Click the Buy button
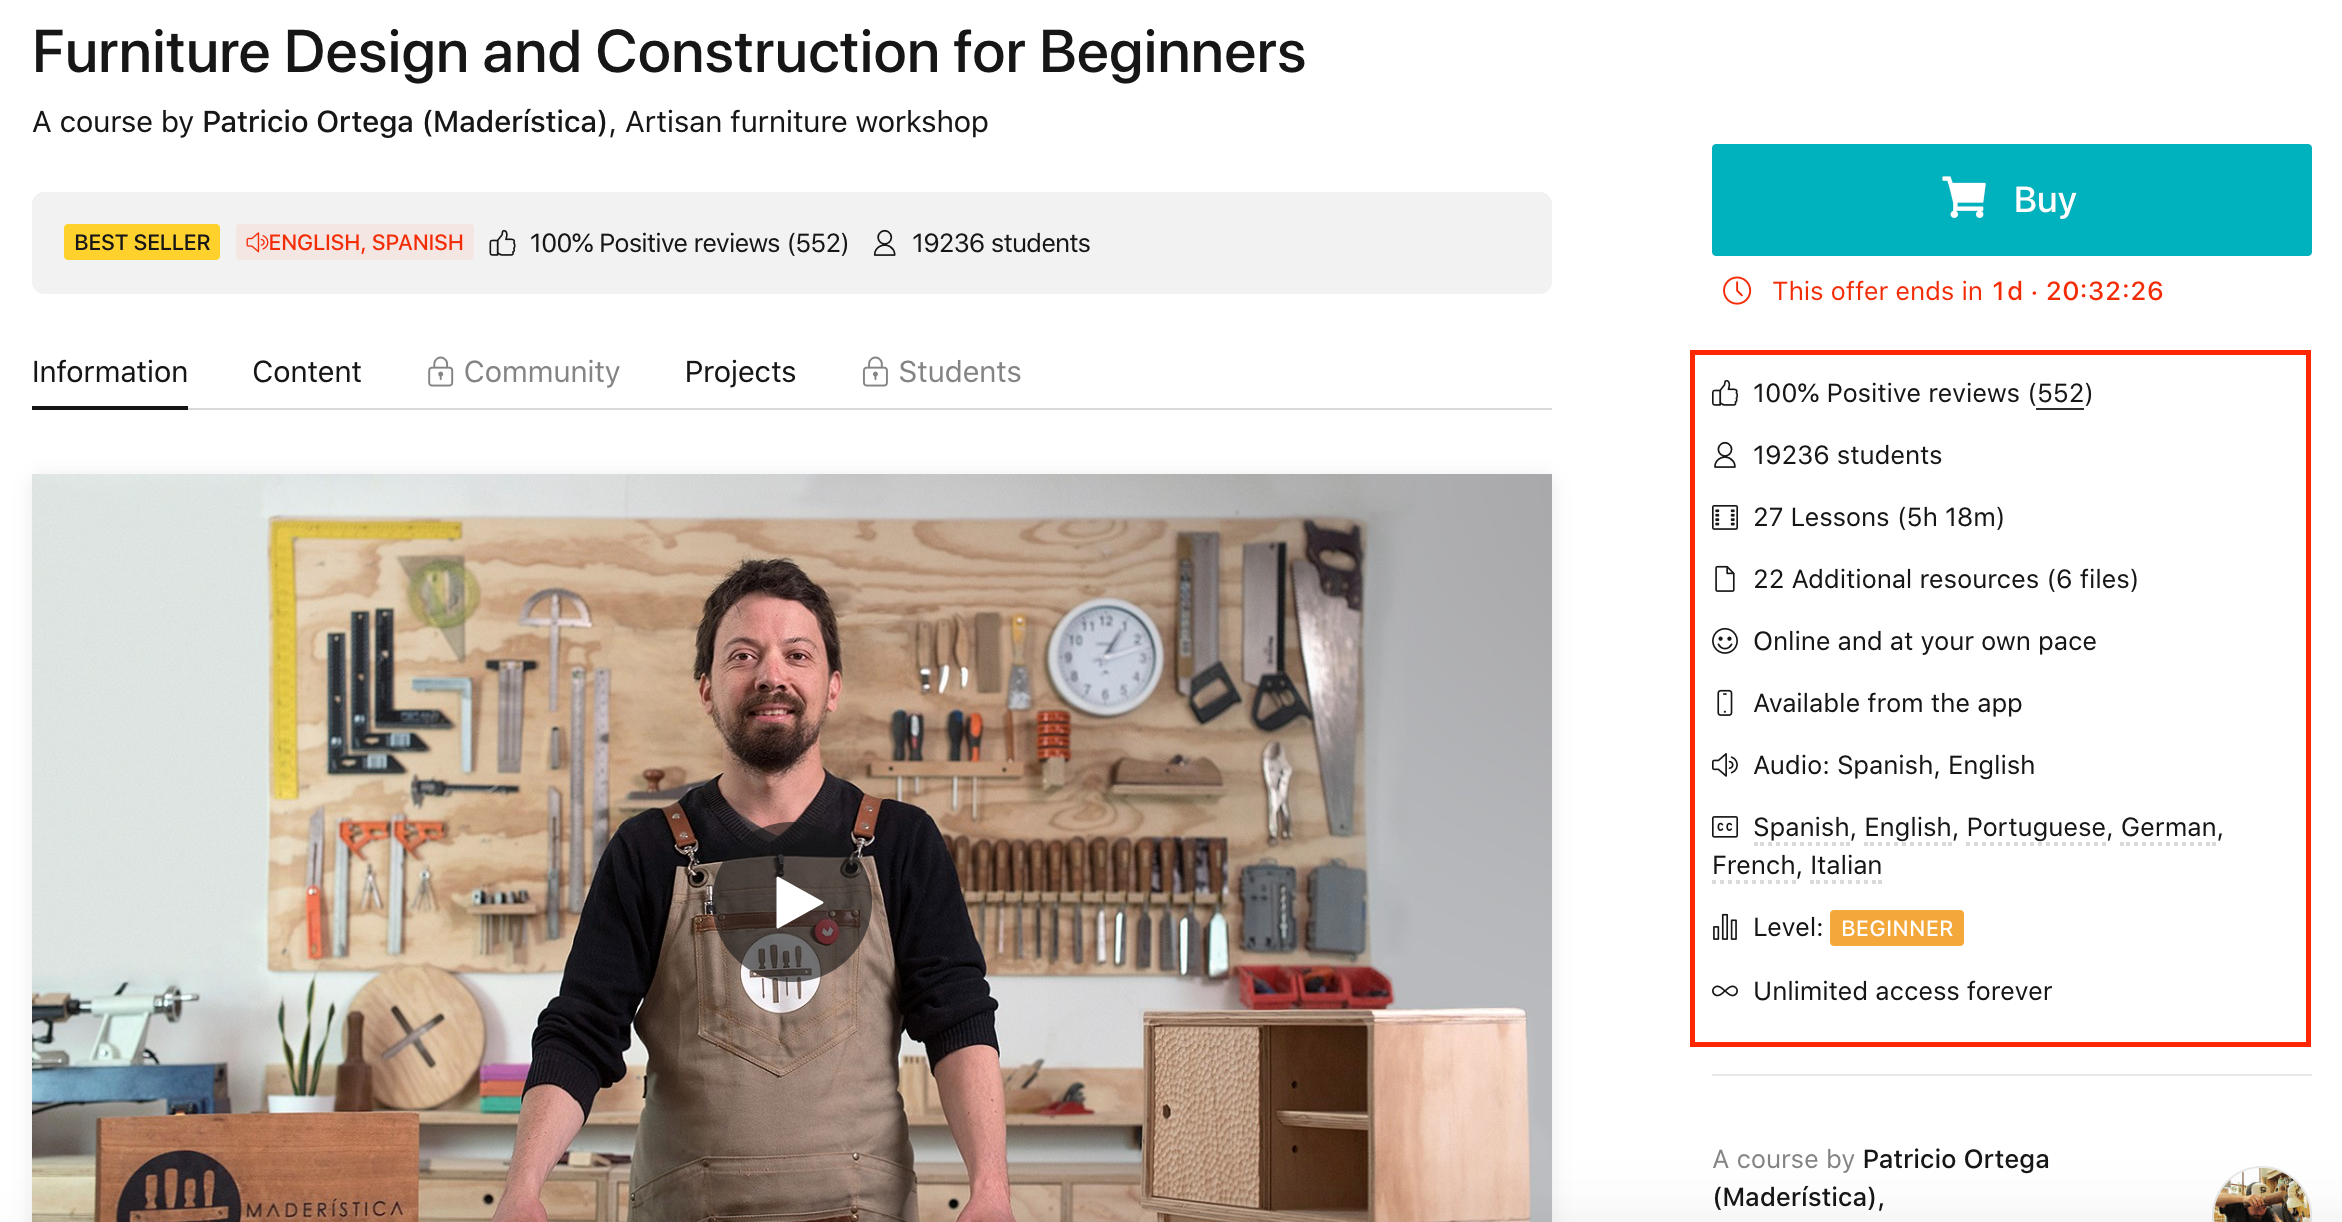Viewport: 2342px width, 1222px height. 2011,200
